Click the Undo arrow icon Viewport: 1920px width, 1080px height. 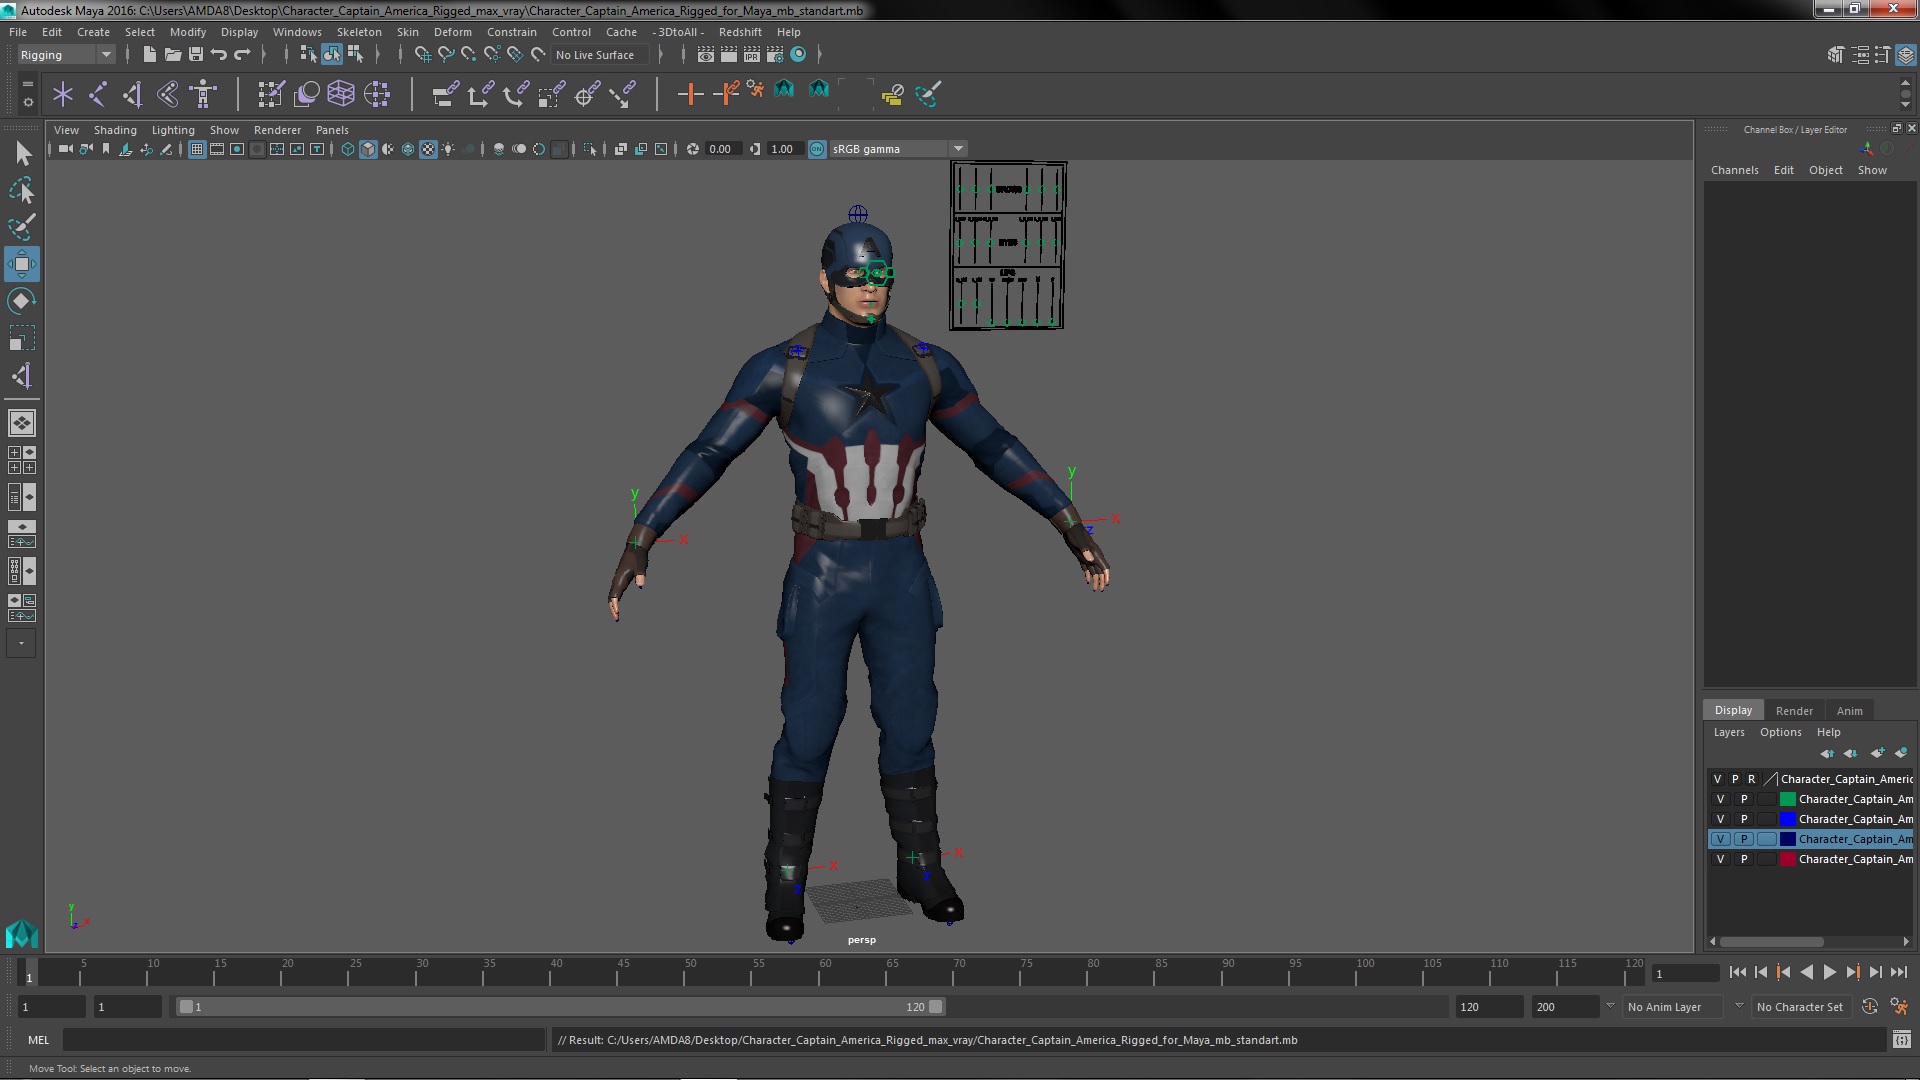[219, 55]
